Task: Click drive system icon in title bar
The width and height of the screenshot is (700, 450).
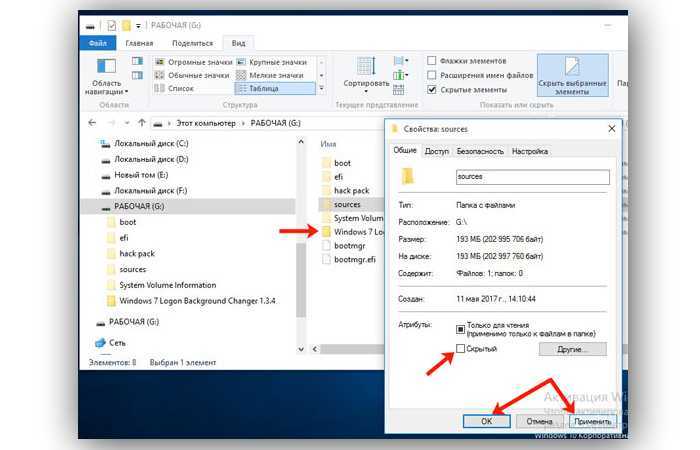Action: [x=90, y=26]
